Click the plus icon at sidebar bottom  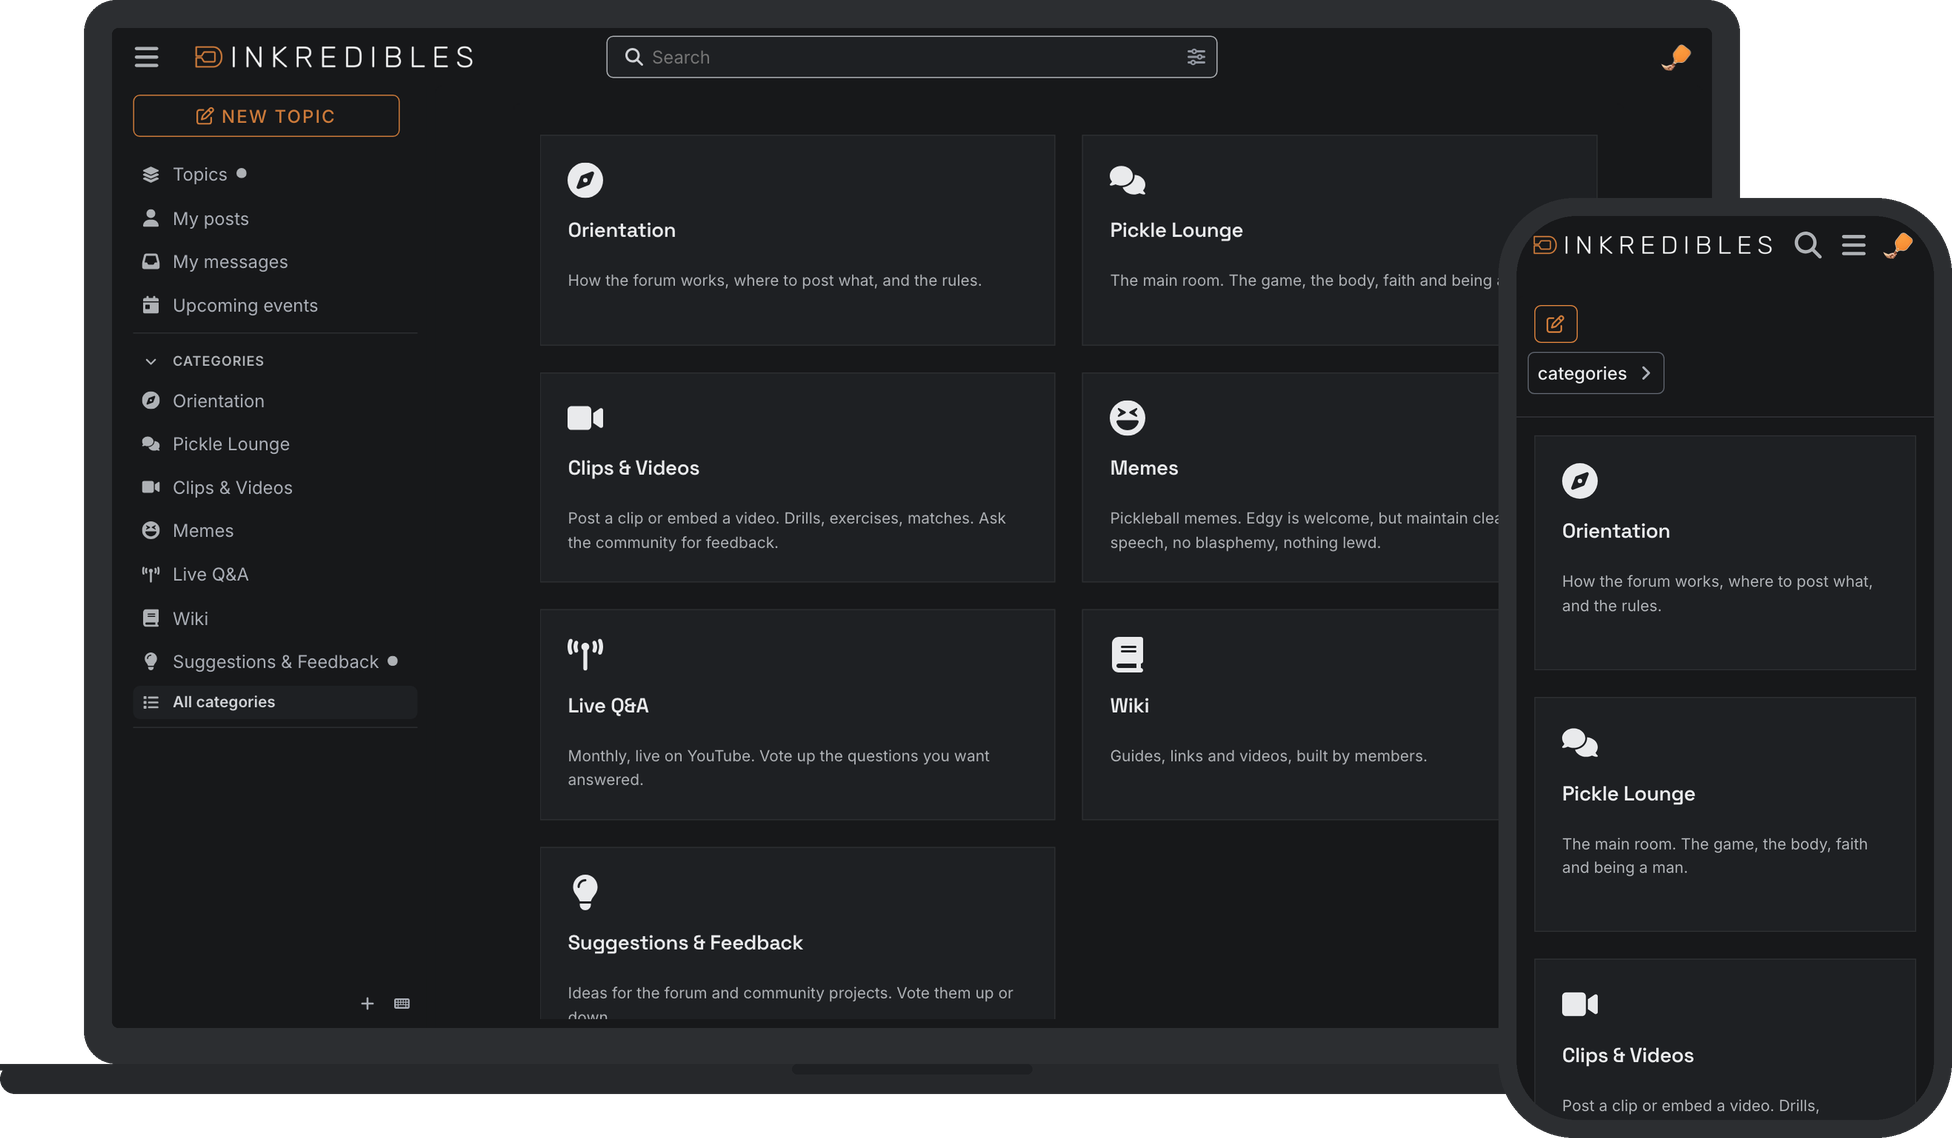click(x=367, y=1003)
